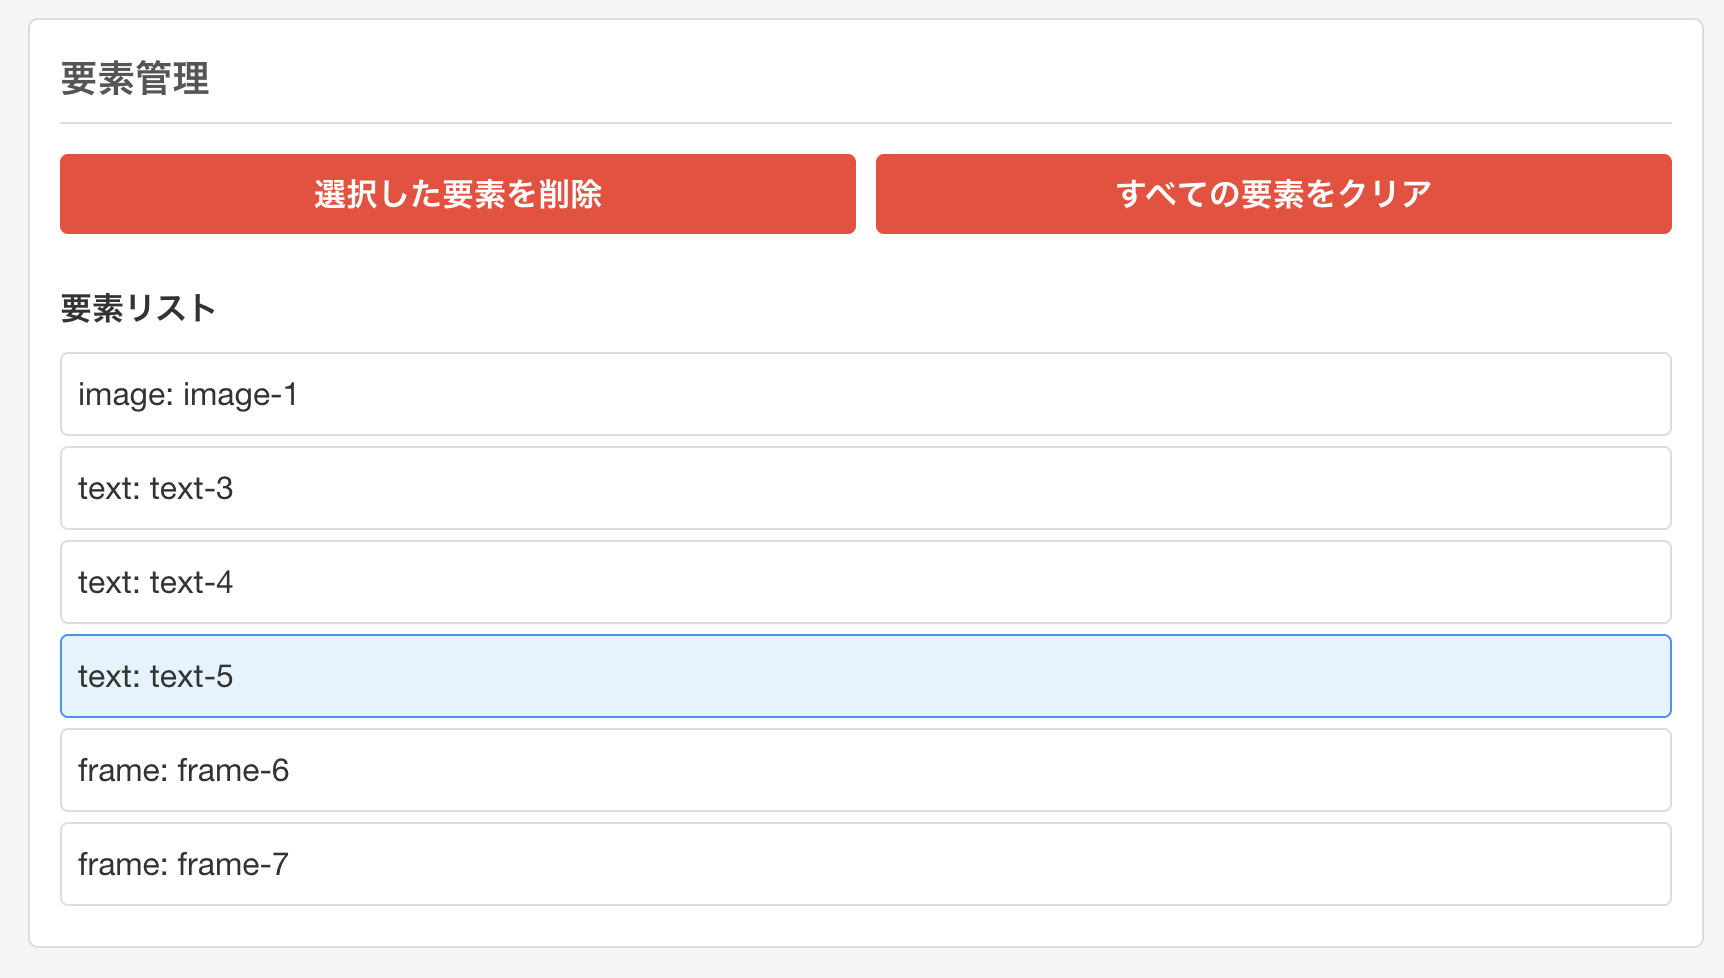Screen dimensions: 1724x978
Task: Select the first frame entry frame-6
Action: [865, 770]
